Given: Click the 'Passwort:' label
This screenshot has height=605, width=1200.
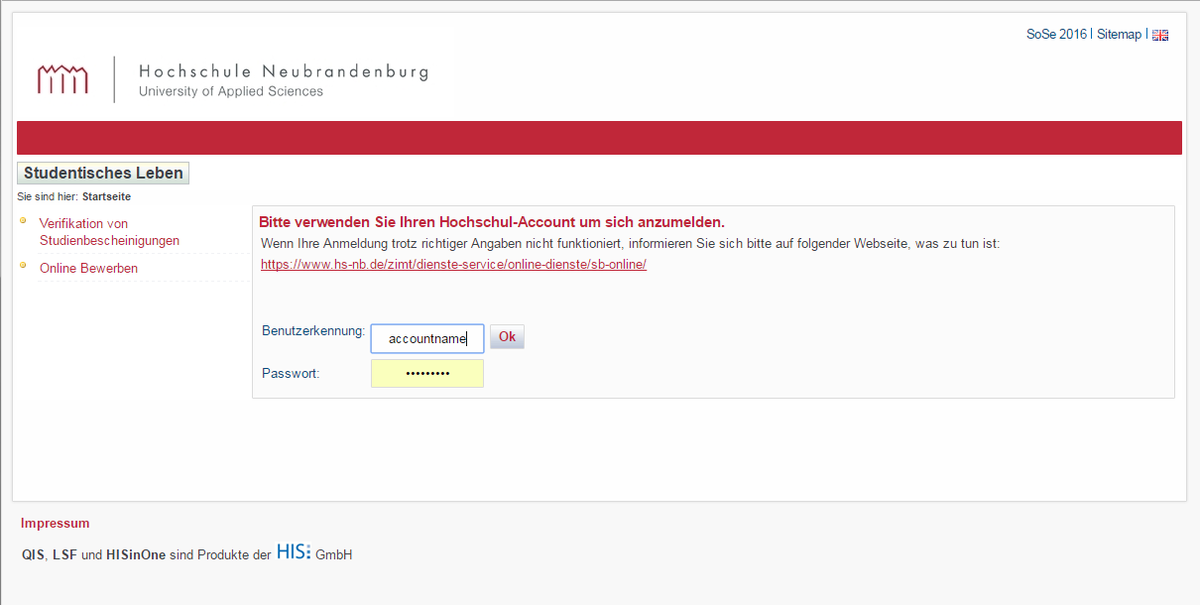Looking at the screenshot, I should click(x=291, y=373).
